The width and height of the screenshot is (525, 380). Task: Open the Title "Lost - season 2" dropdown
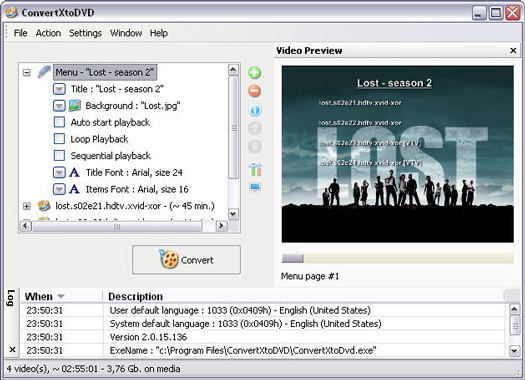pyautogui.click(x=59, y=89)
